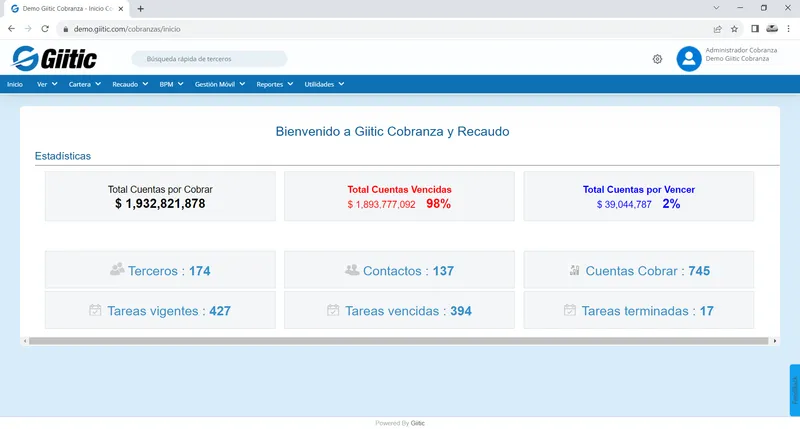Expand the BPM menu
Viewport: 800px width, 429px height.
click(171, 84)
